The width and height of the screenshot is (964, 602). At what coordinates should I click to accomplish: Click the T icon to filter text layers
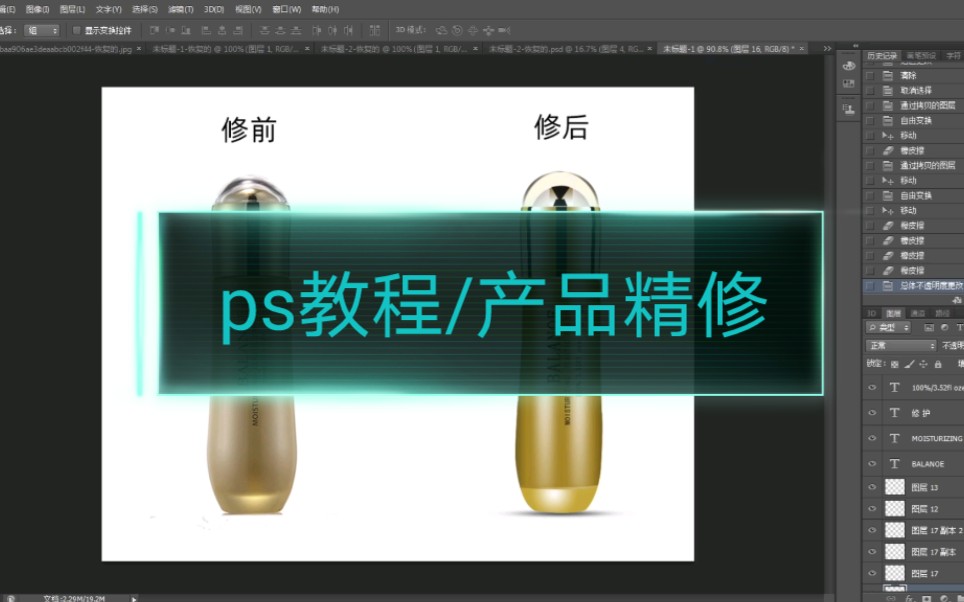(x=959, y=327)
